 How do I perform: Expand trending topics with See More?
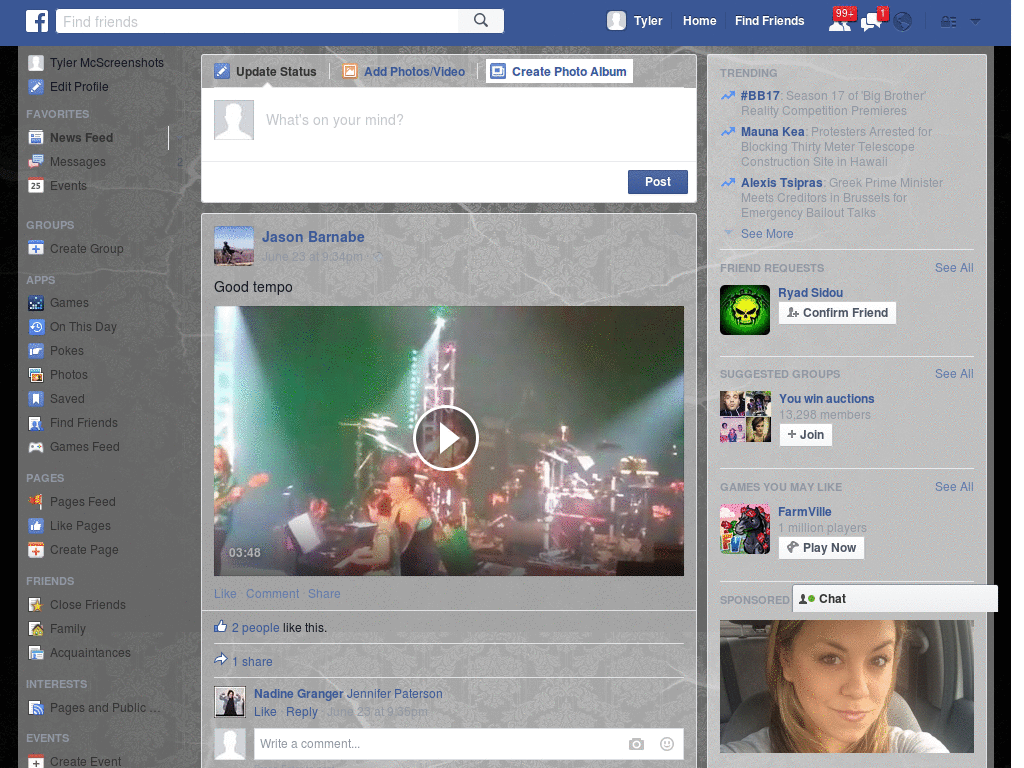point(767,234)
